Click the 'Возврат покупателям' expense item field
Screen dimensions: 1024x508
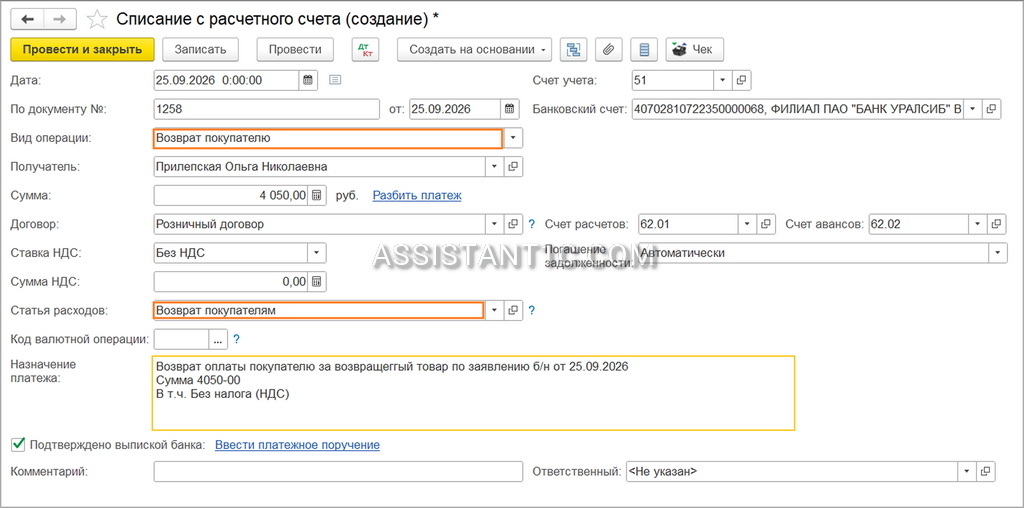pyautogui.click(x=319, y=310)
